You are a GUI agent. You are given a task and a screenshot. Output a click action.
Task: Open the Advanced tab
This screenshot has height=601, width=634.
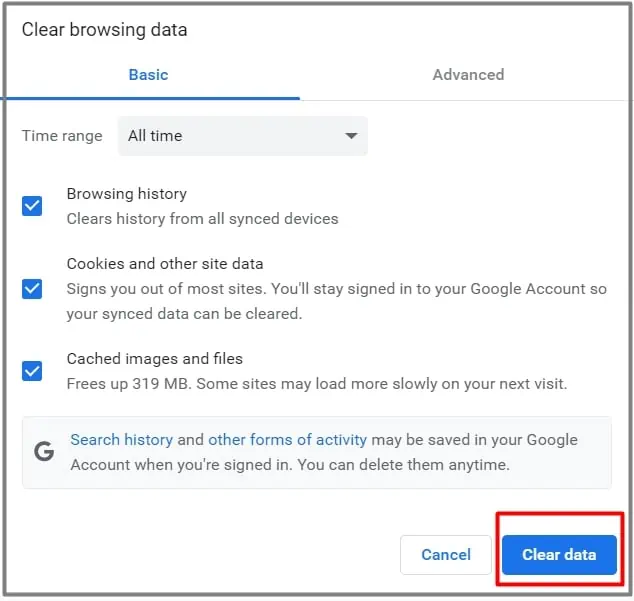(x=468, y=75)
